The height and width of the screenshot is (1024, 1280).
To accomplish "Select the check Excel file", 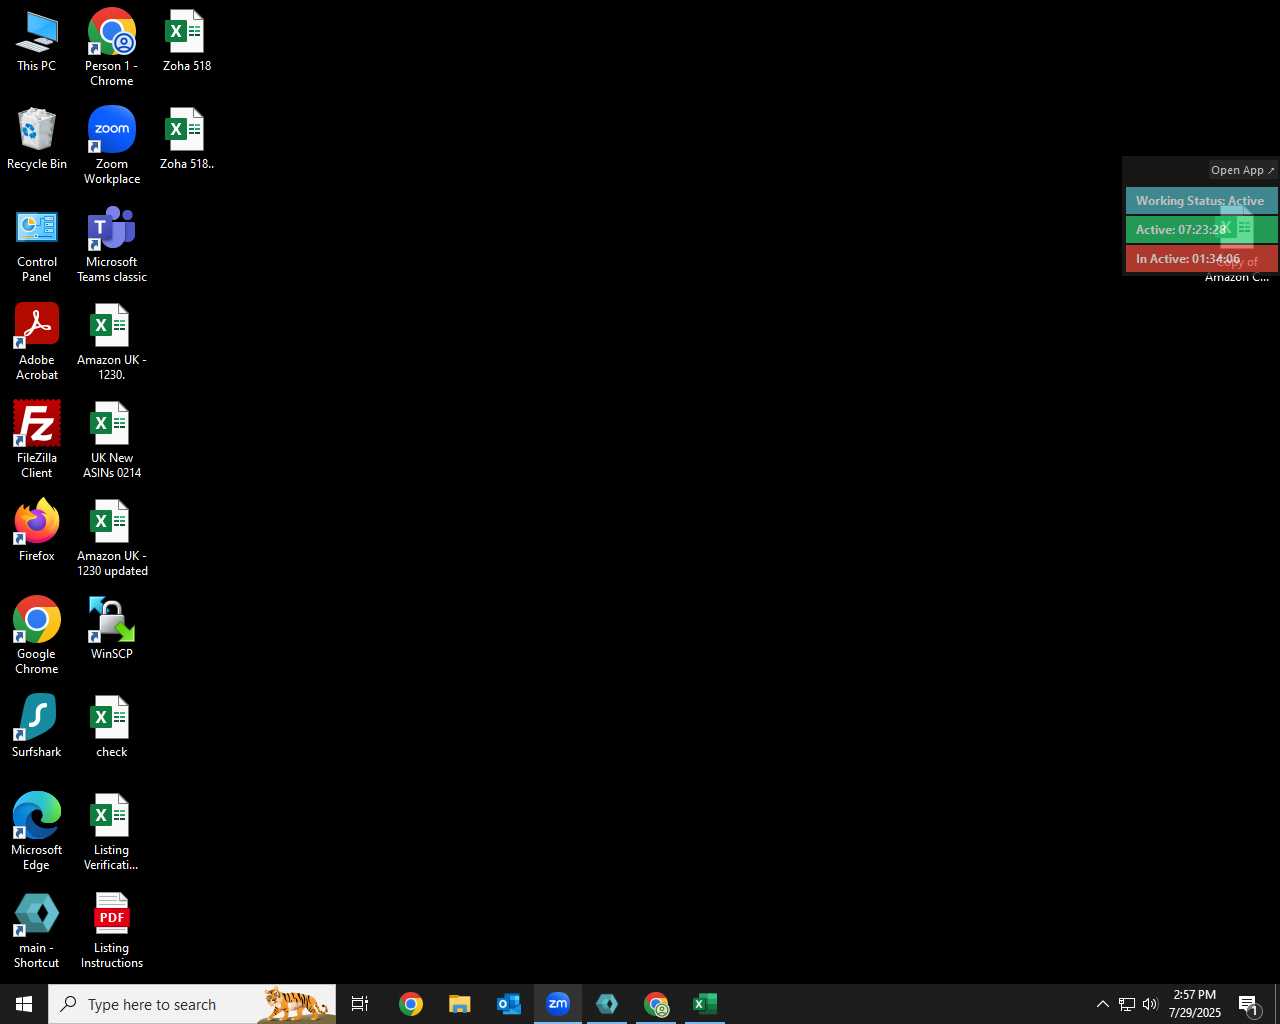I will (x=112, y=727).
